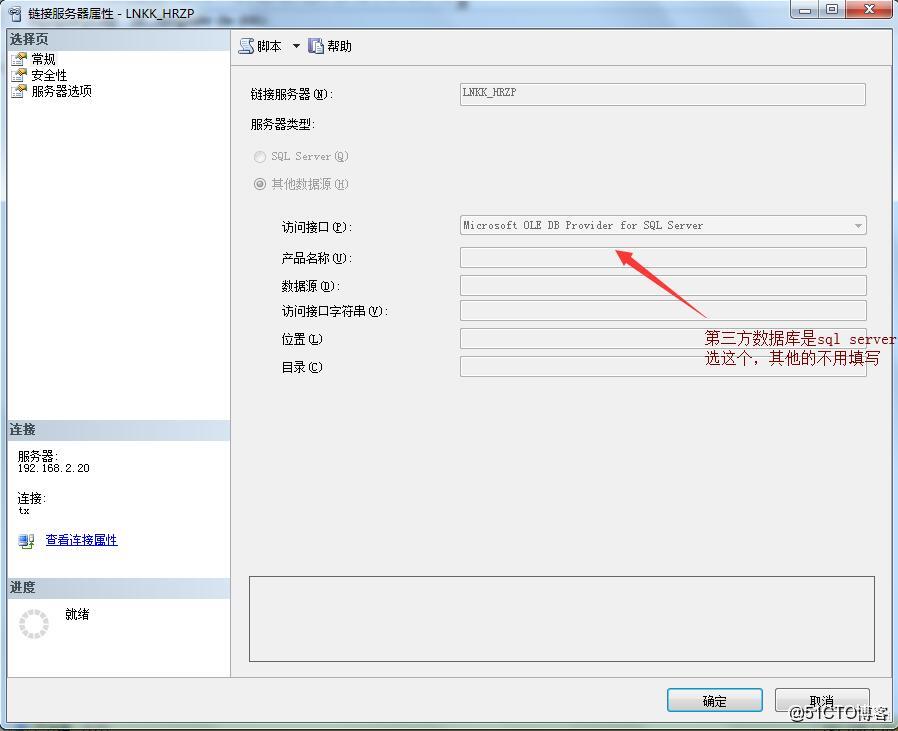Click the 产品名称 input field
The width and height of the screenshot is (898, 731).
pyautogui.click(x=663, y=258)
